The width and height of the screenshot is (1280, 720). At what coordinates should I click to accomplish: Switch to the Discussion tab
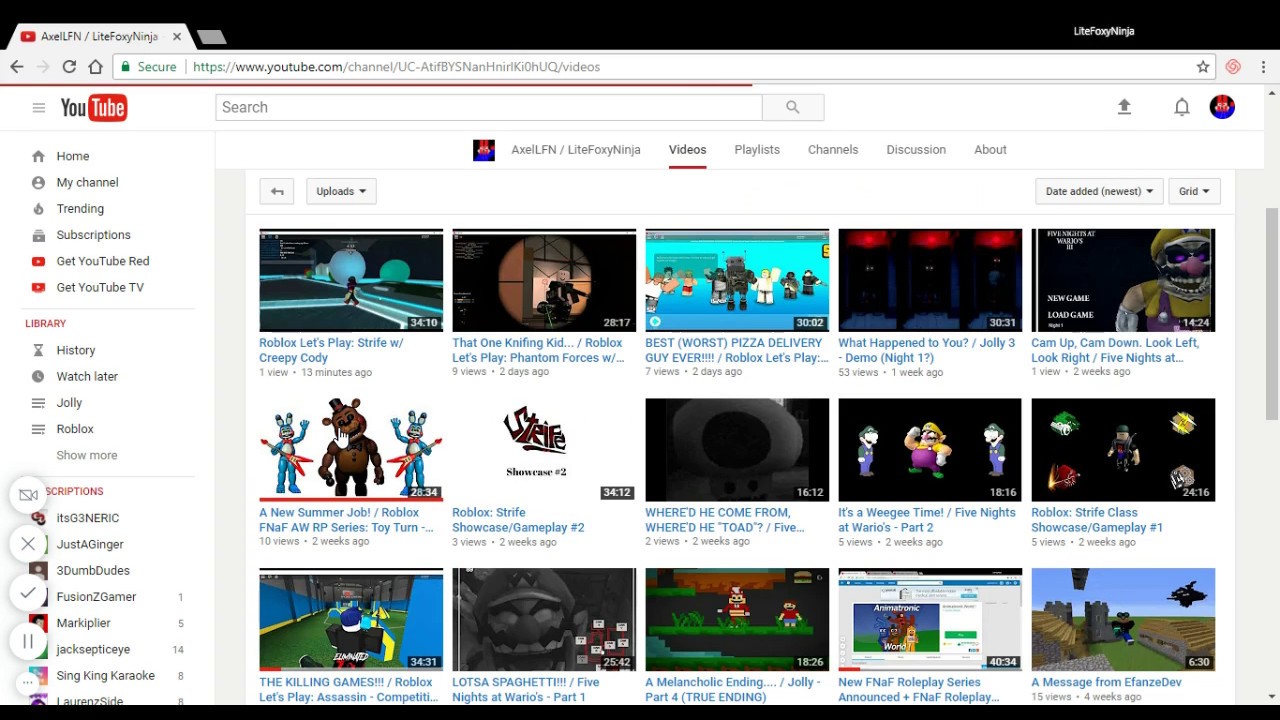click(x=916, y=150)
